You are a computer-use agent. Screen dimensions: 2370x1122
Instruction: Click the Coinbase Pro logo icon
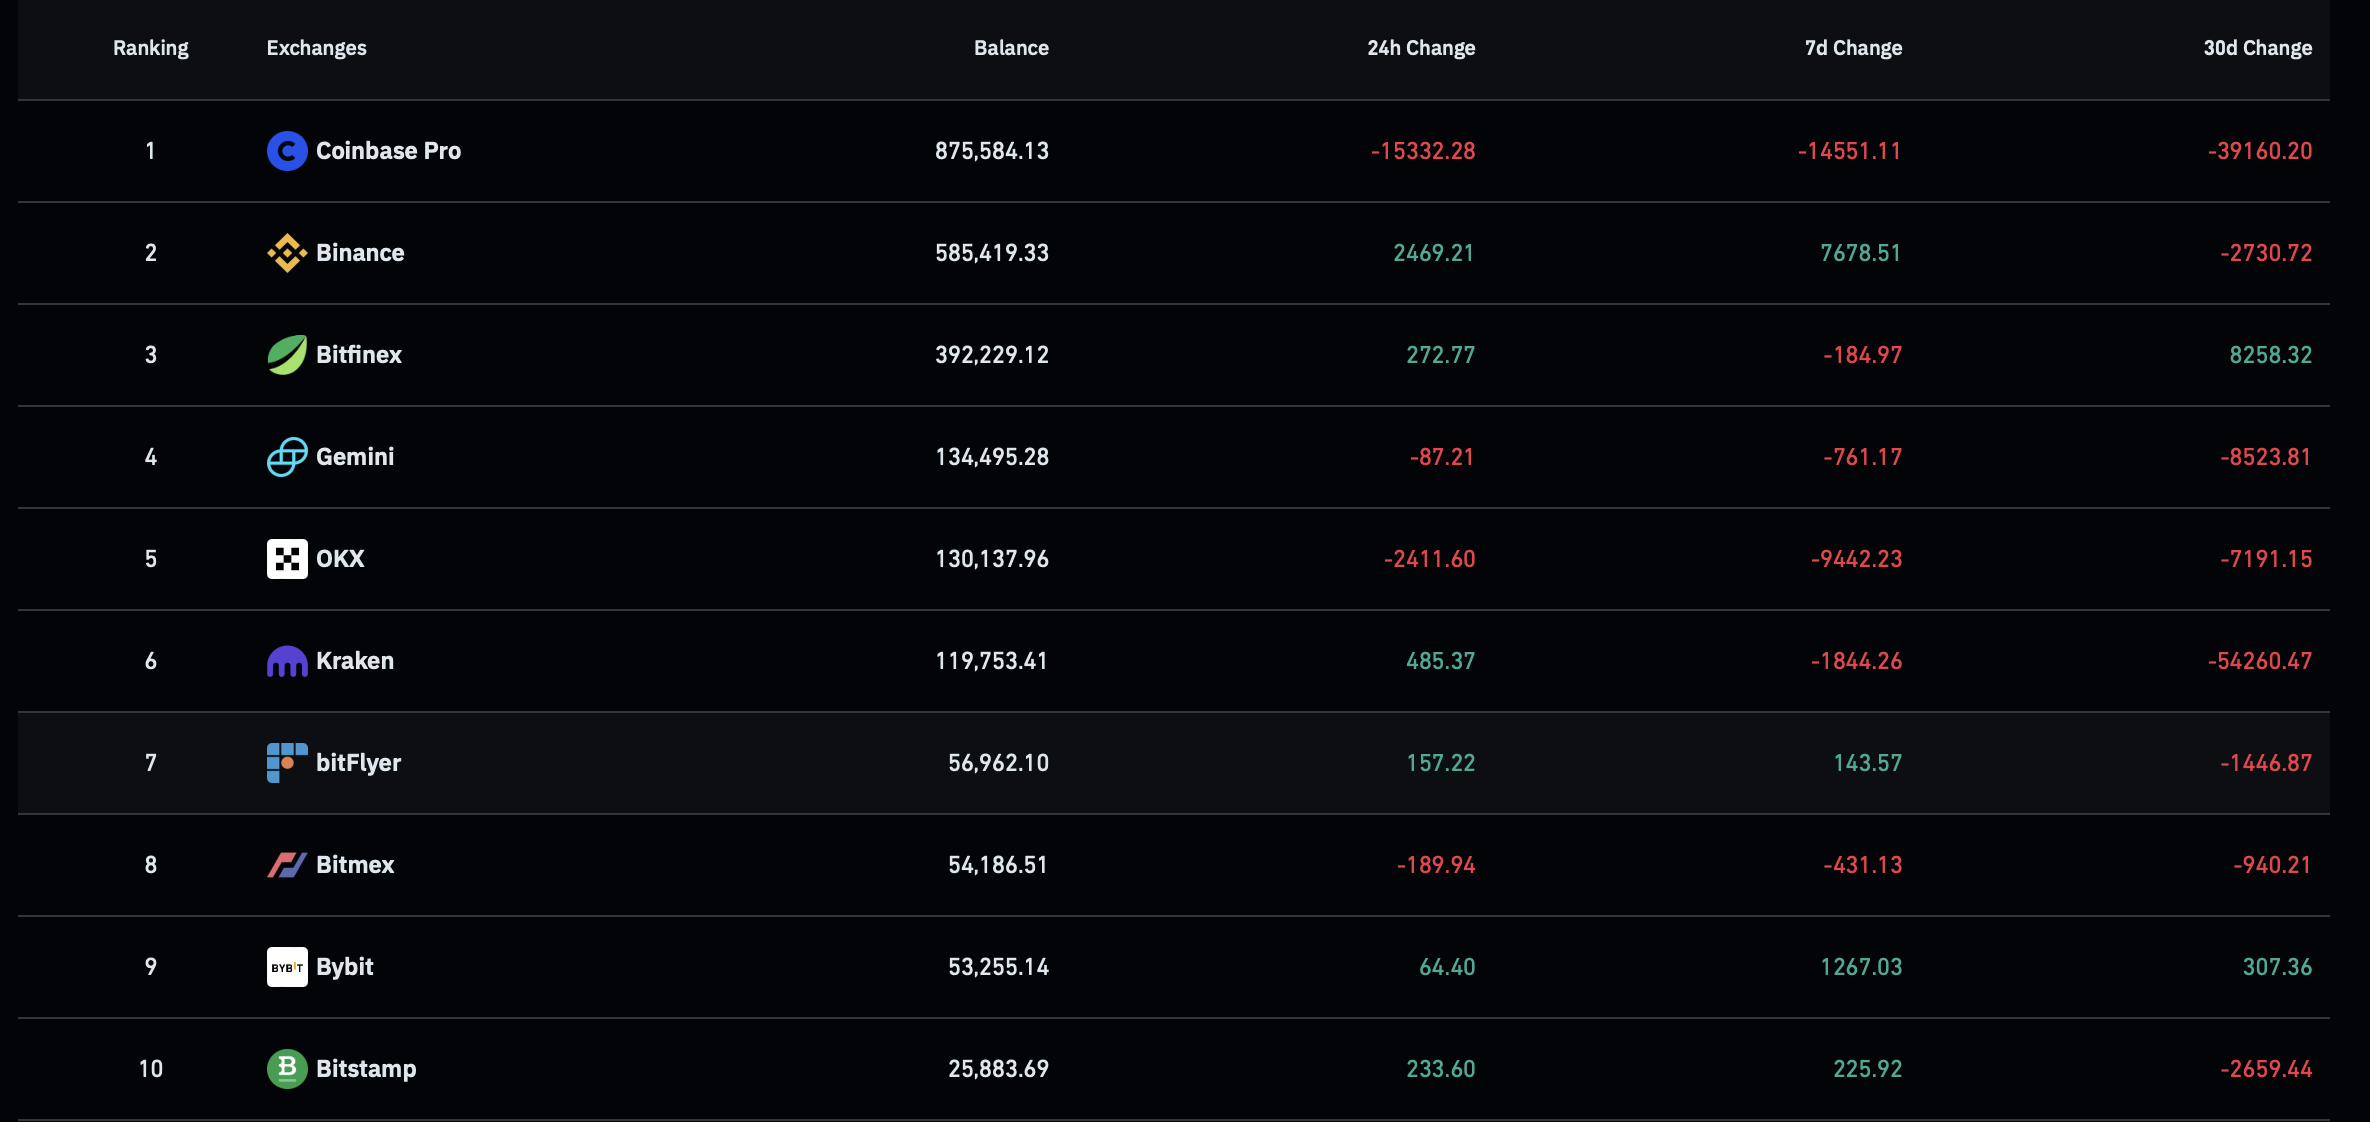(x=287, y=151)
